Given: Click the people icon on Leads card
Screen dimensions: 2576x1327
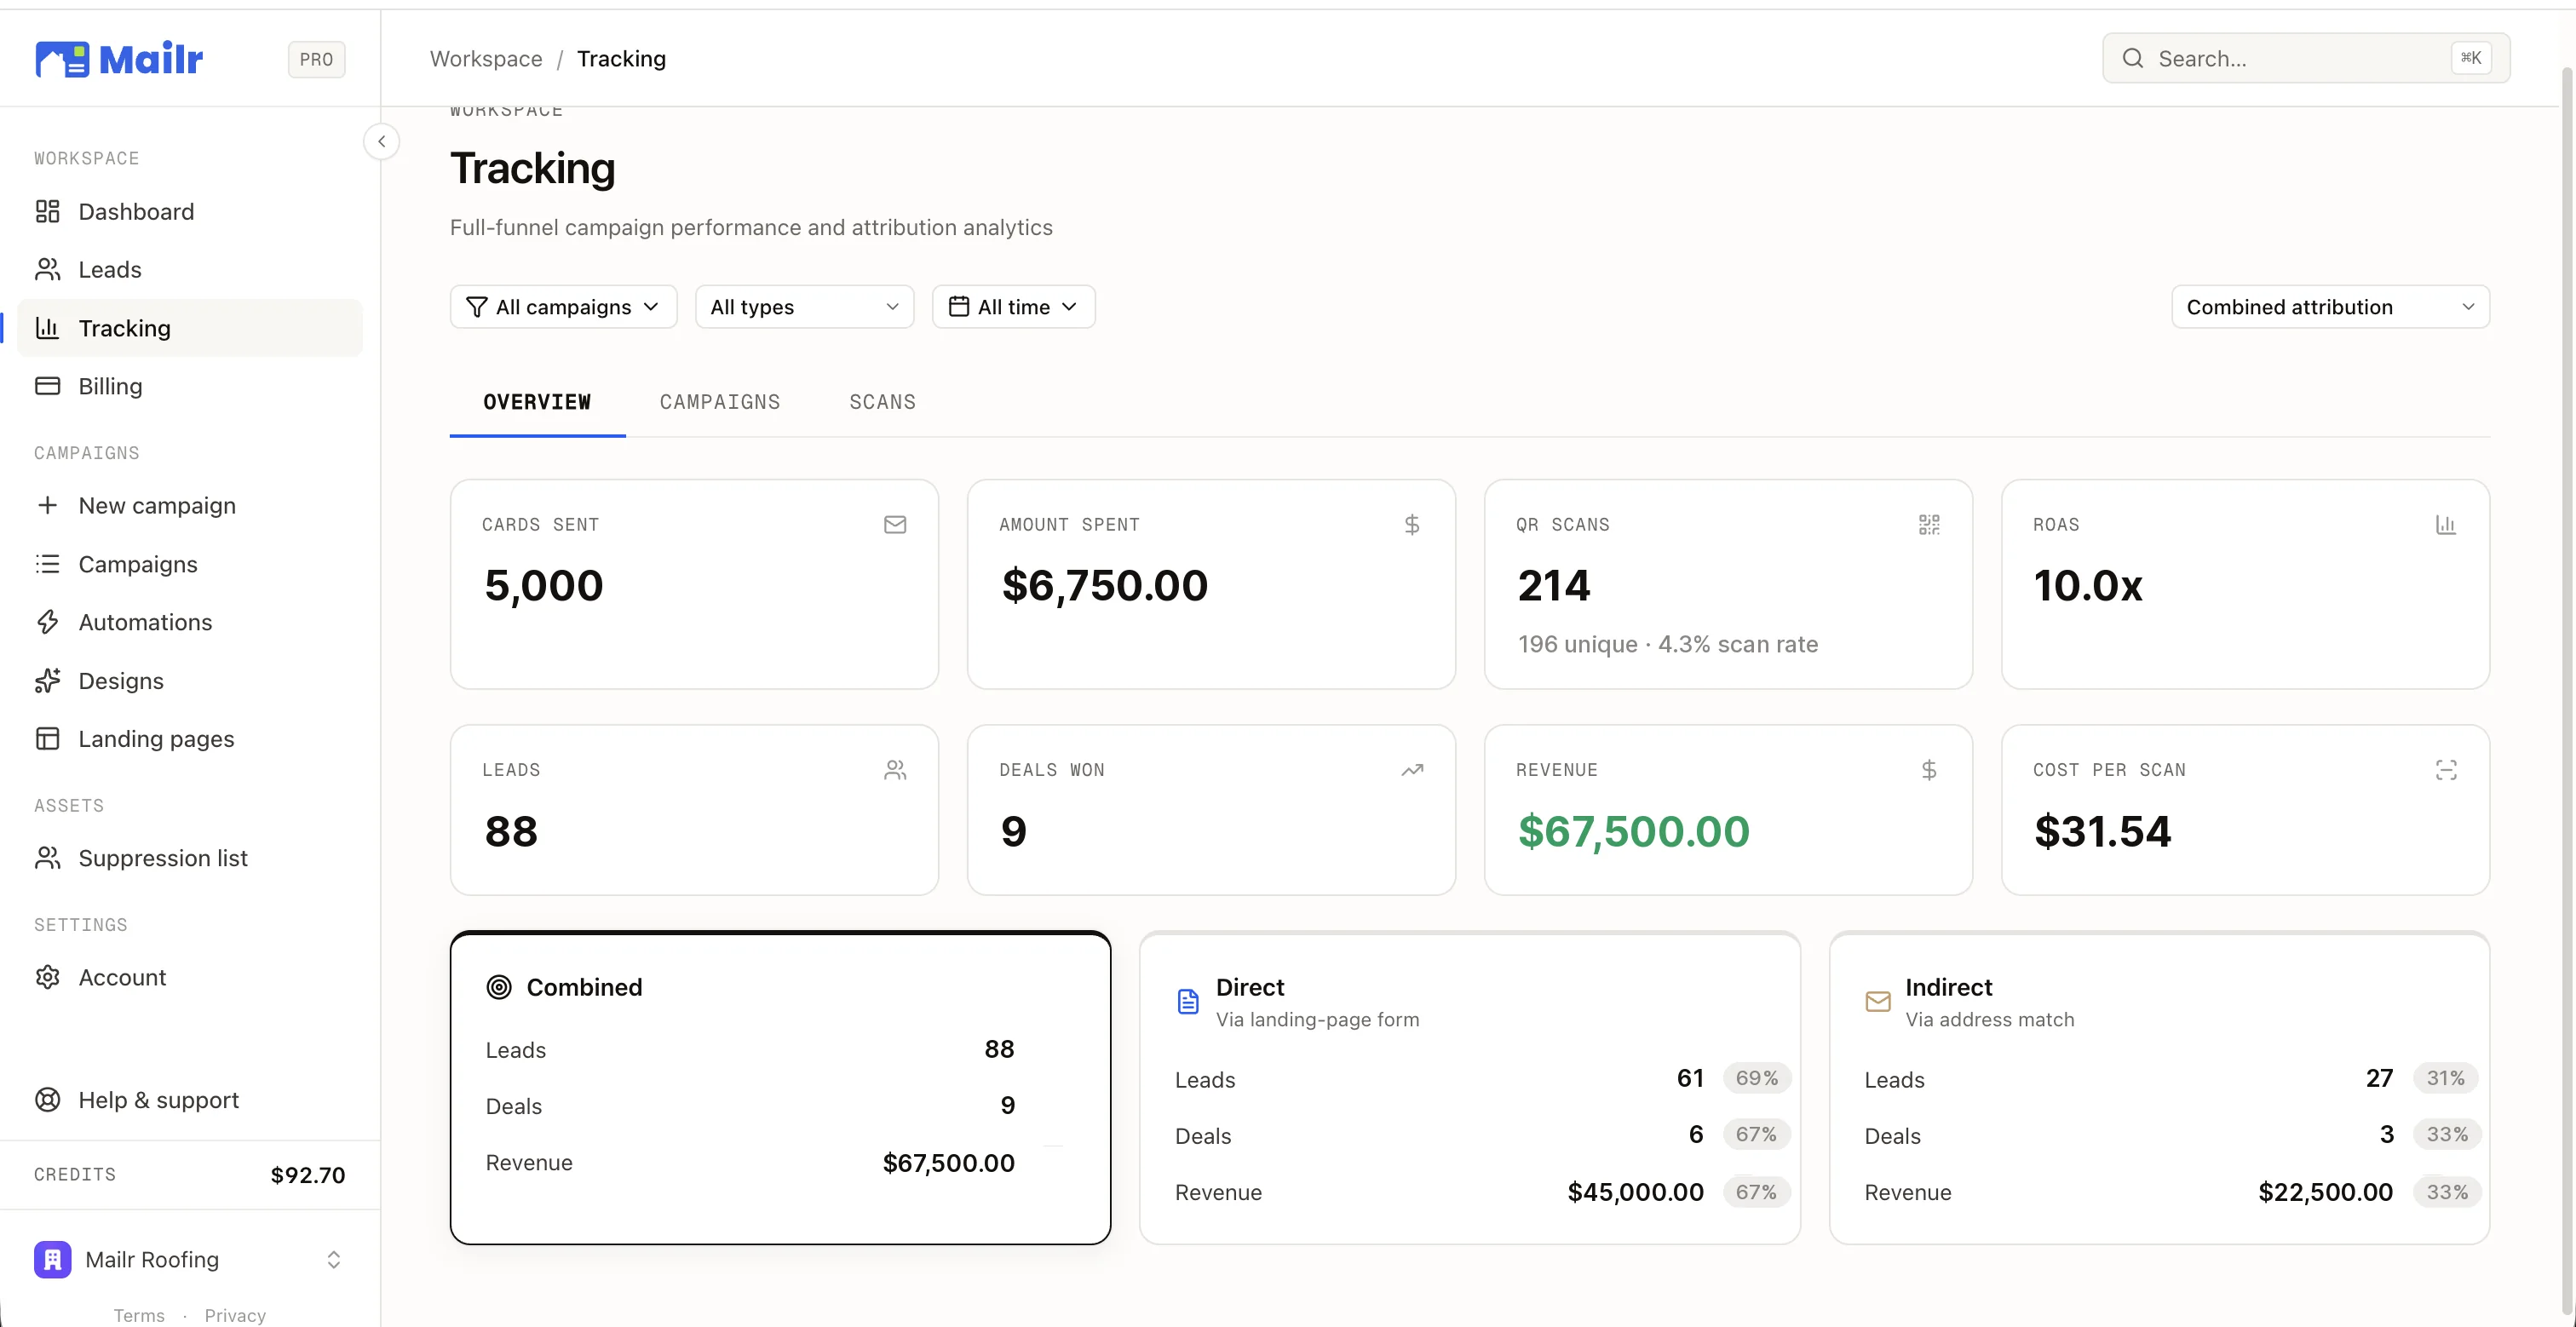Looking at the screenshot, I should coord(895,770).
